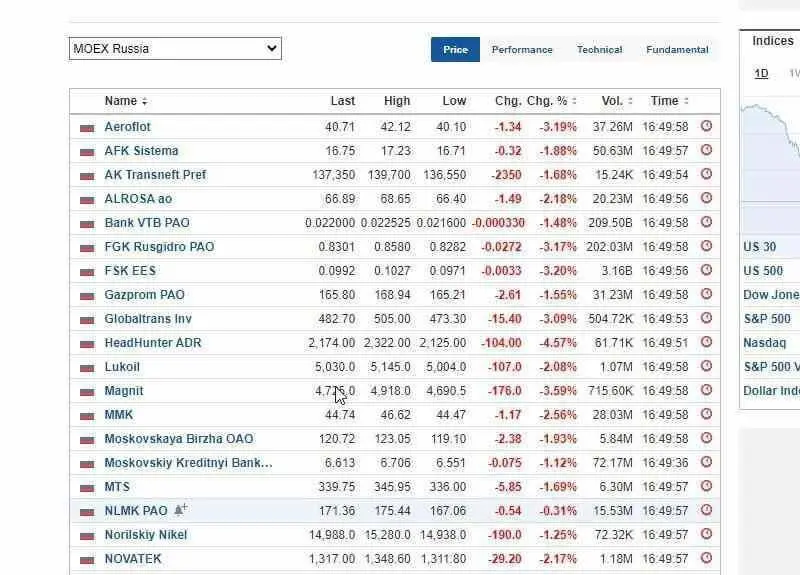
Task: Click the flag icon beside Gazprom PAO
Action: (87, 295)
